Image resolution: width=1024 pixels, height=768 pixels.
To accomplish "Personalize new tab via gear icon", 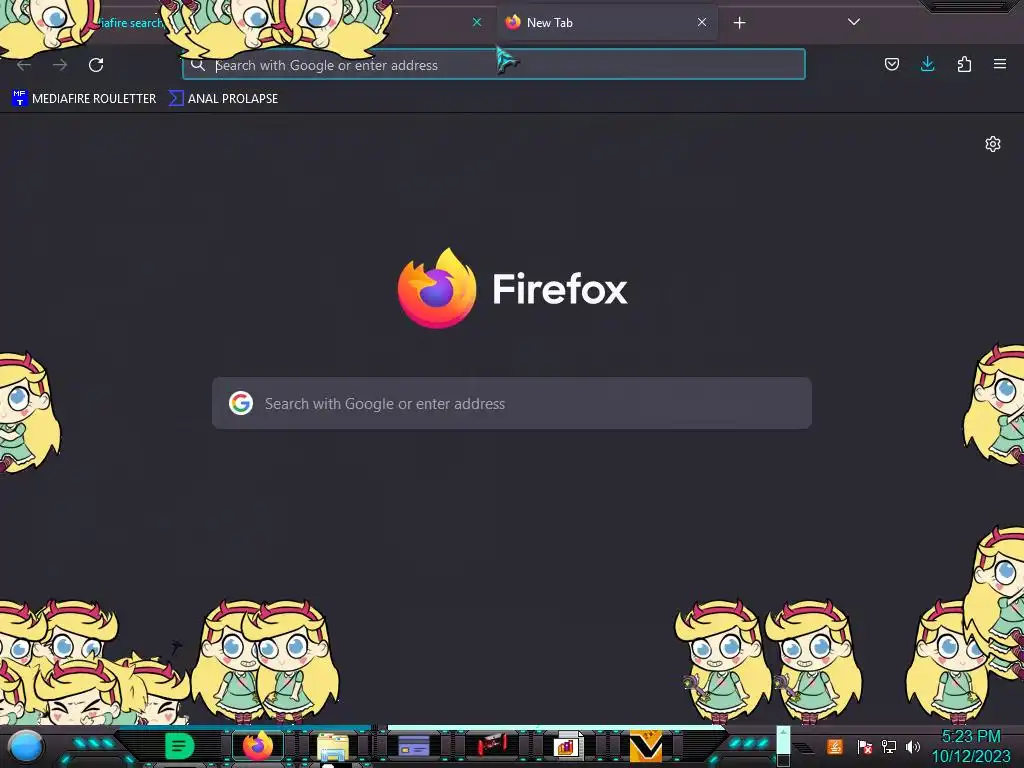I will [x=993, y=144].
